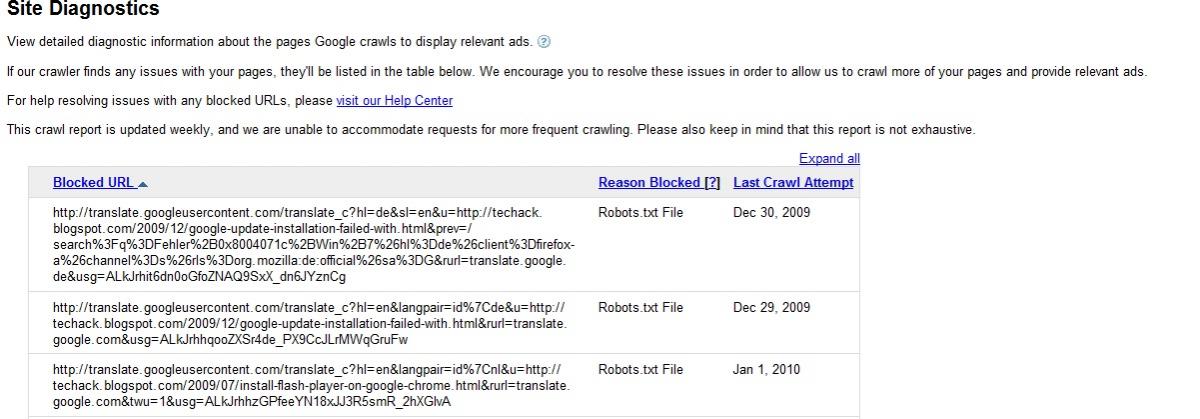Click the Dec 29, 2009 crawl date

pos(771,308)
